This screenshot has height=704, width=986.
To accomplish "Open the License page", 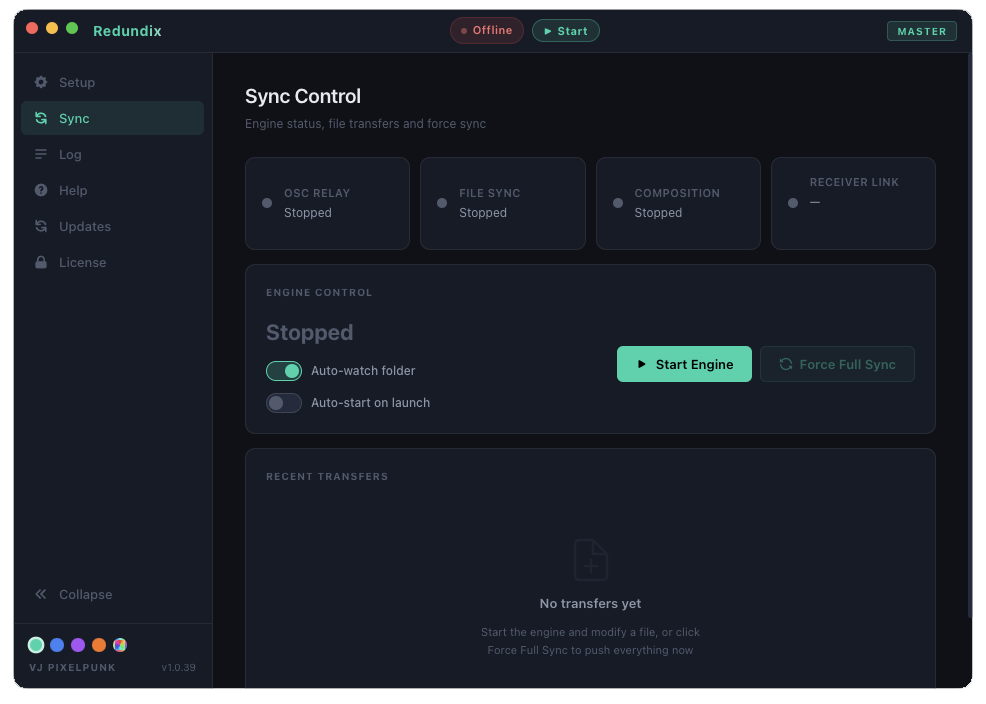I will click(113, 262).
